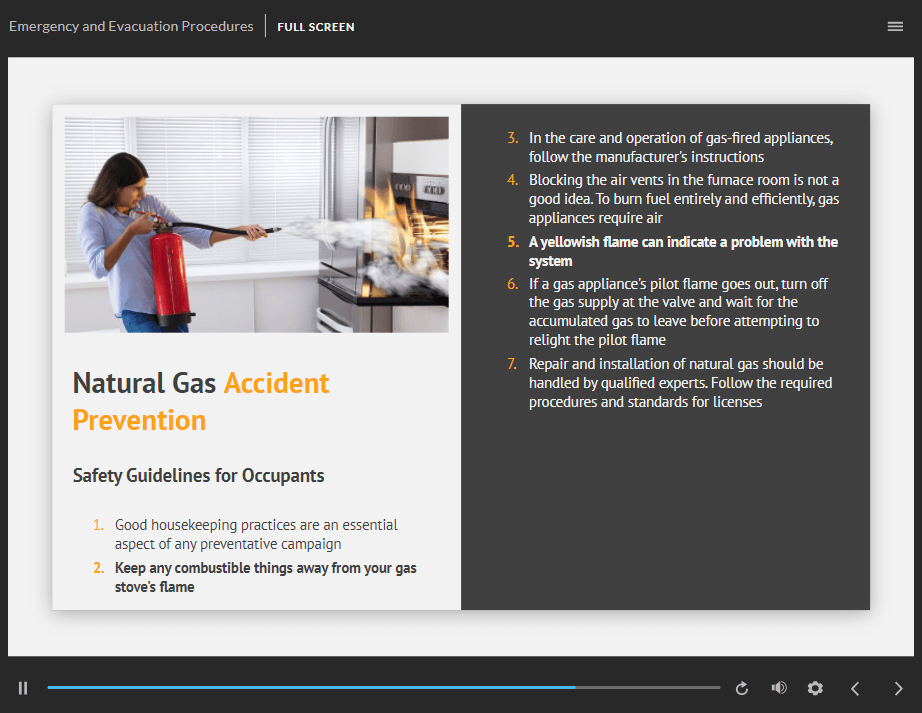This screenshot has width=922, height=713.
Task: Click the fire extinguisher photo
Action: tap(256, 225)
